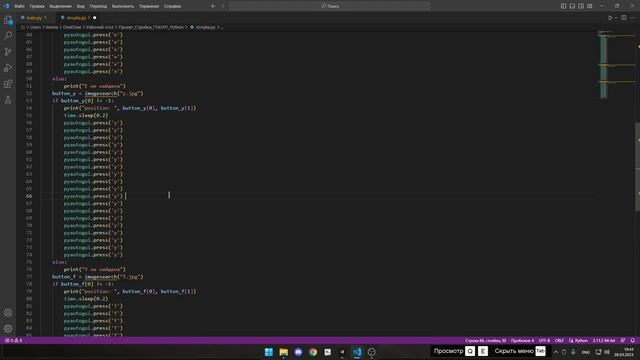Screen dimensions: 640x360
Task: Open the Windows Start button
Action: [x=269, y=352]
